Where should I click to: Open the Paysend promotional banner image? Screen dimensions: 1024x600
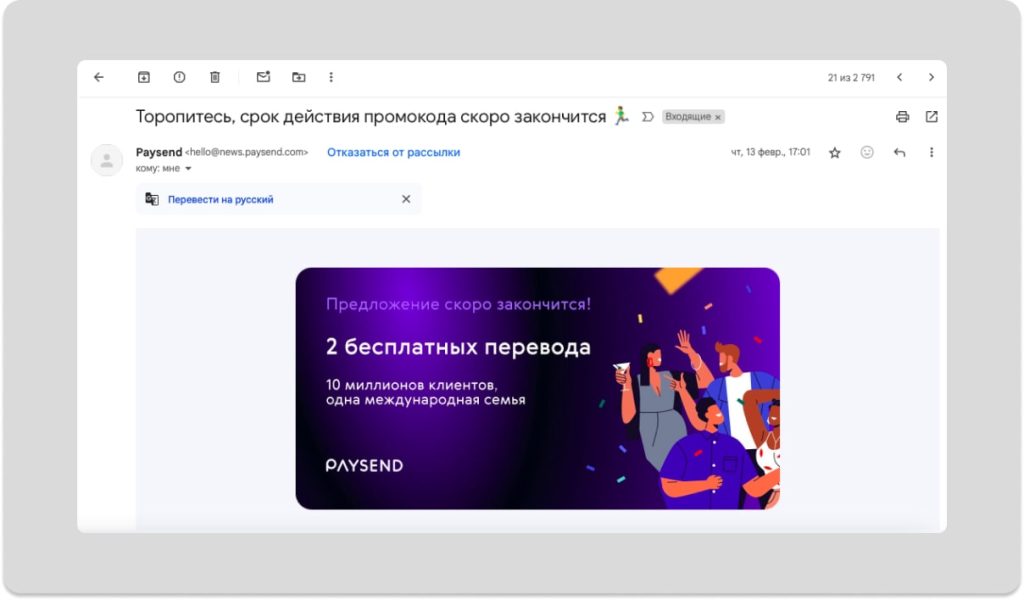click(x=537, y=388)
